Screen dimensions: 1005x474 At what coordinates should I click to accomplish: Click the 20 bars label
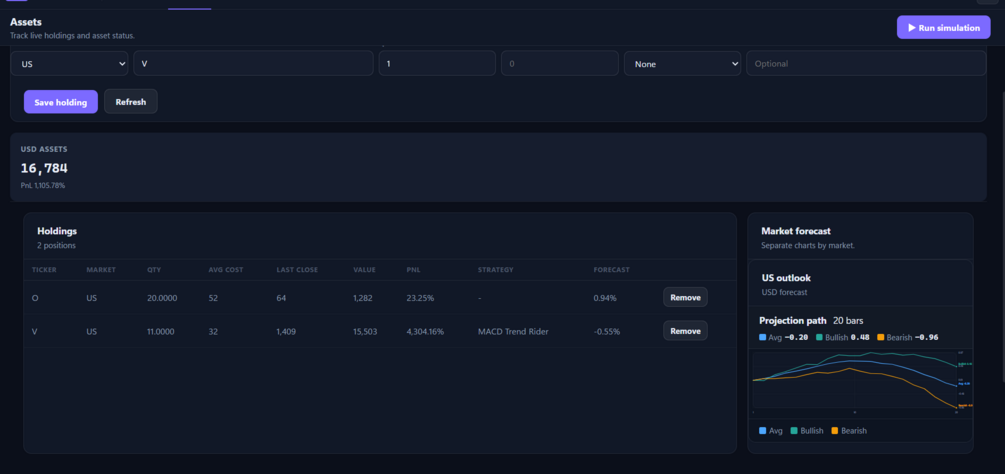(x=848, y=320)
